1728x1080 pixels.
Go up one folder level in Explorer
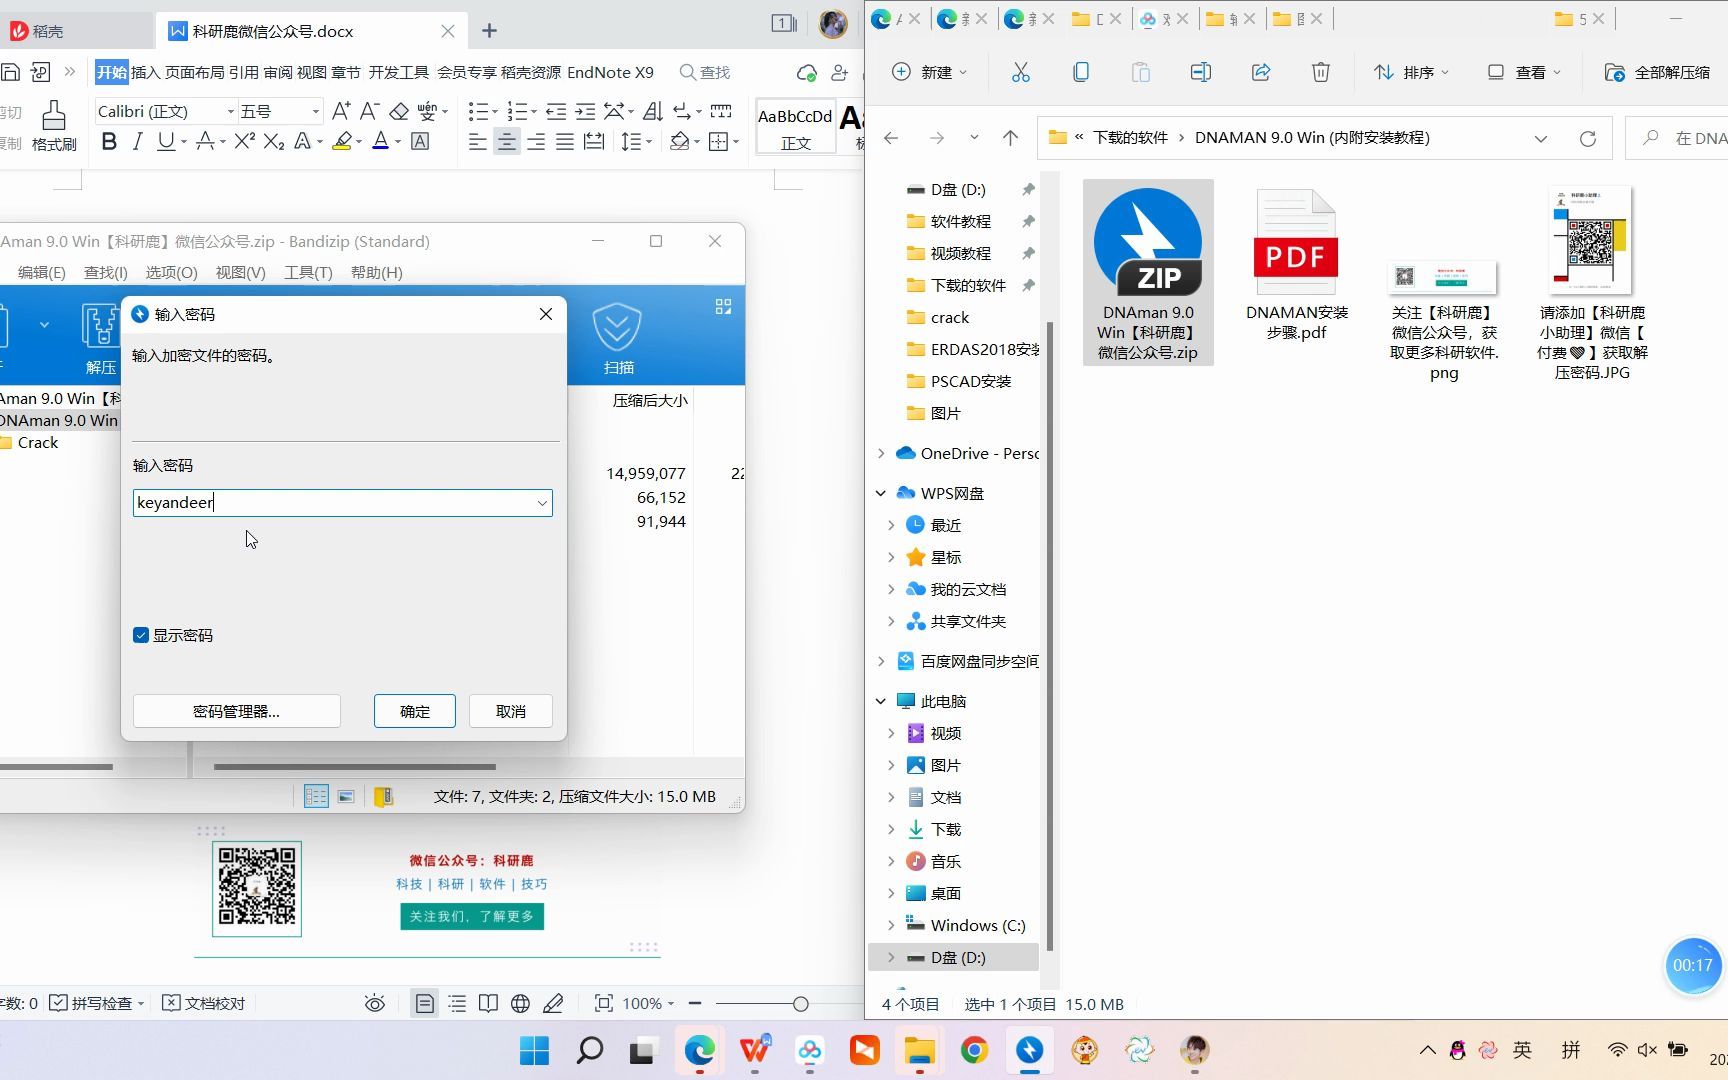pyautogui.click(x=1010, y=138)
